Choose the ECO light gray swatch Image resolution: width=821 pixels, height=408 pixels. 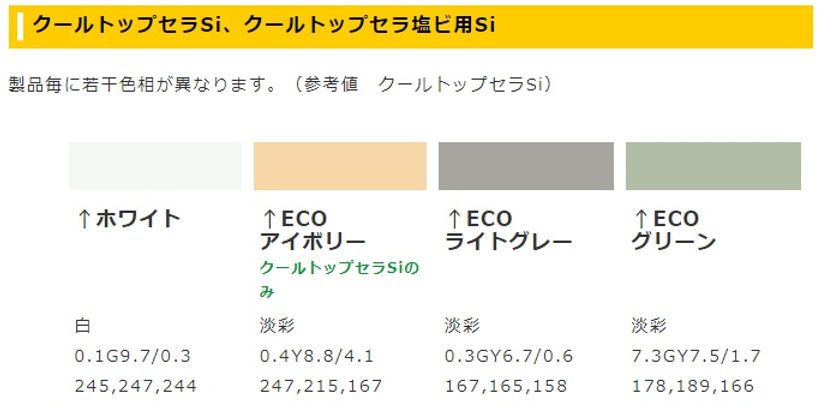pos(526,166)
